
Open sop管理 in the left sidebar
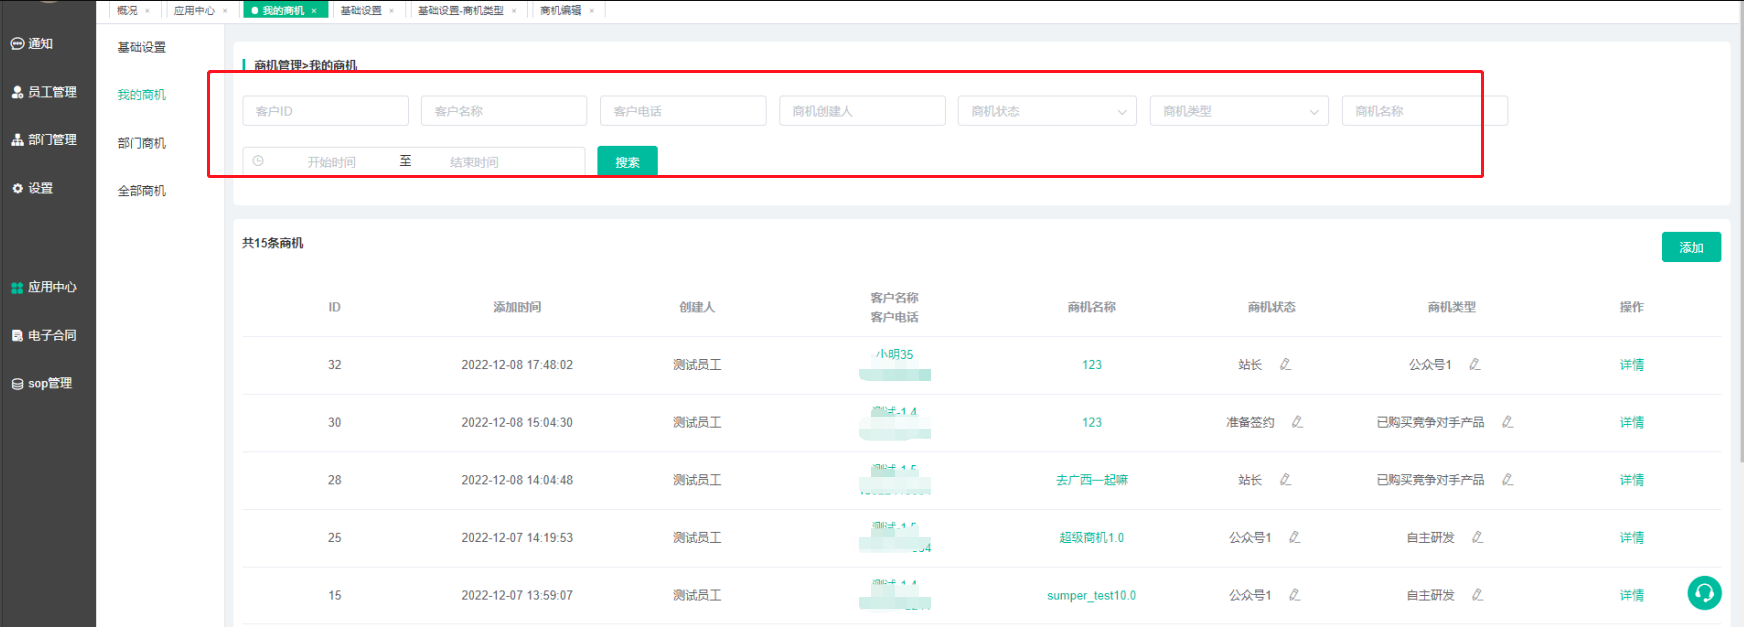(49, 384)
